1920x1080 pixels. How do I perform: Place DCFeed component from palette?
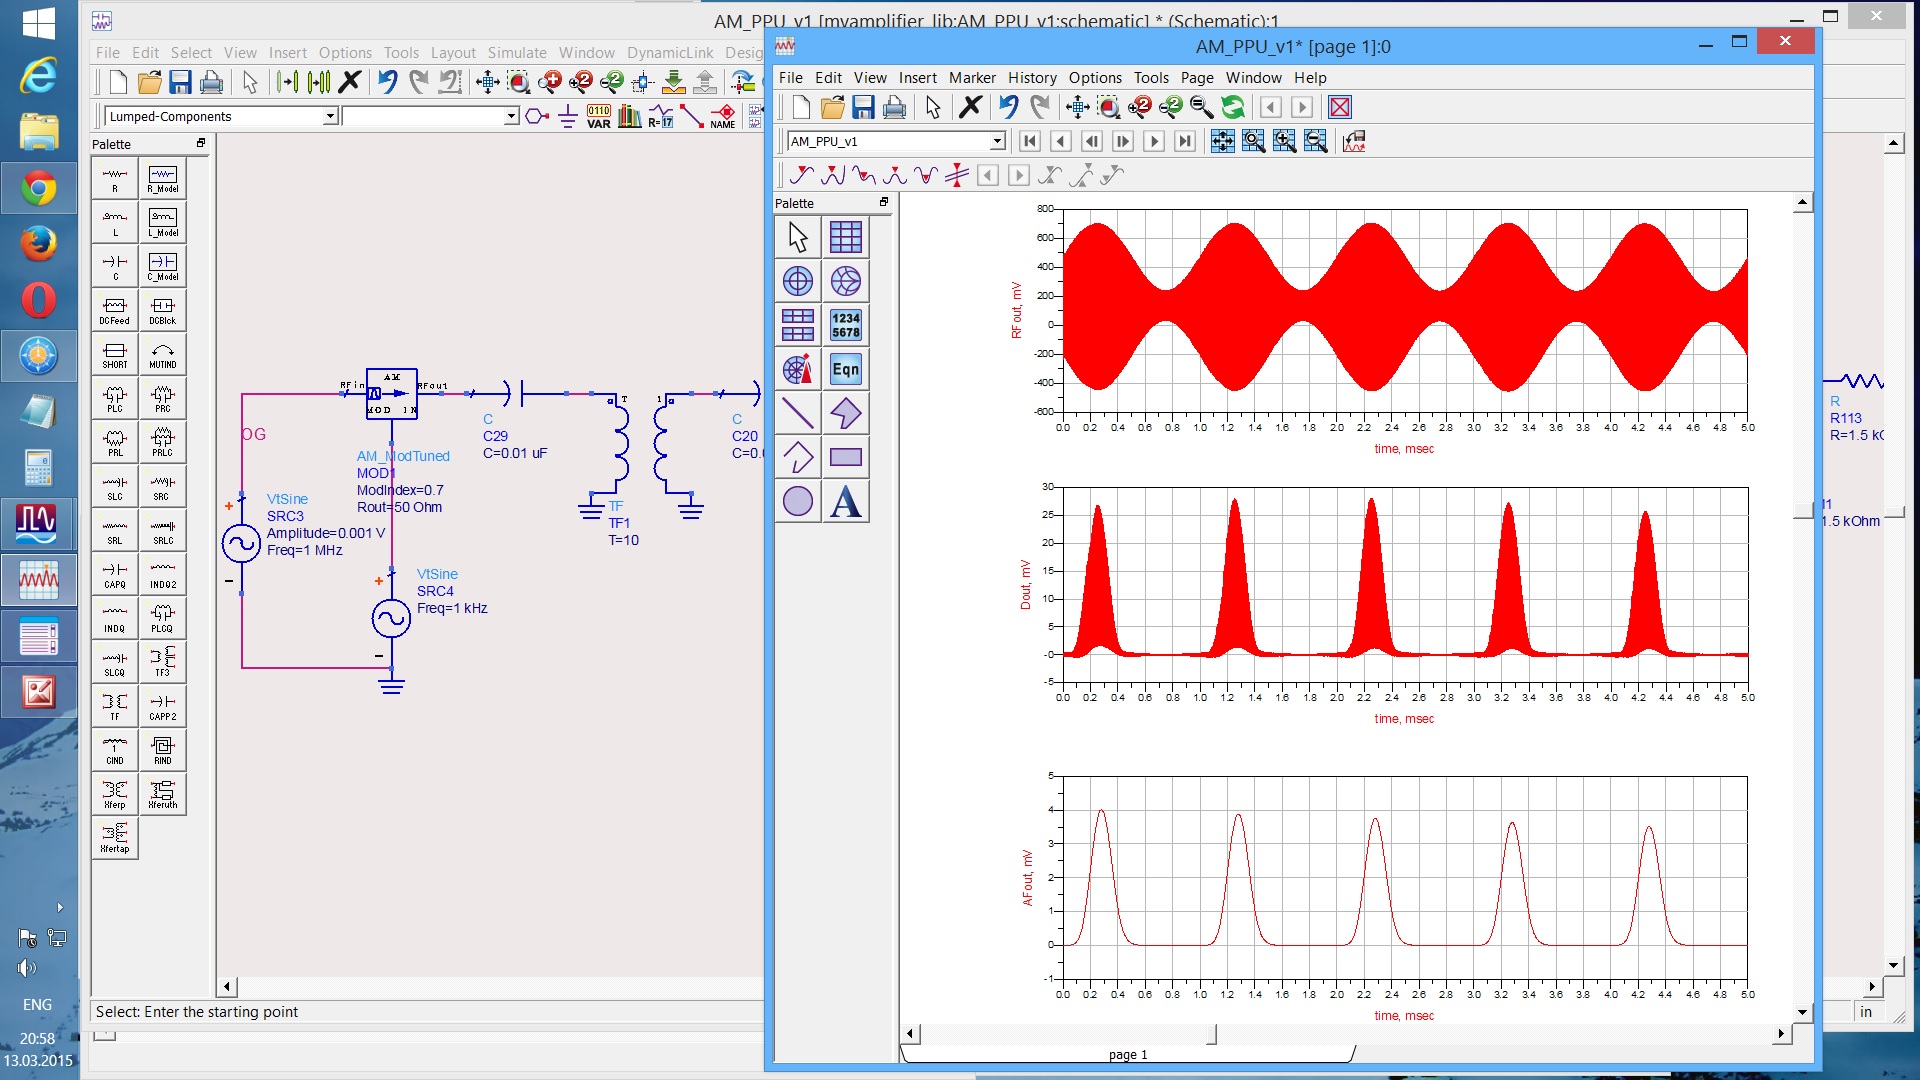115,311
